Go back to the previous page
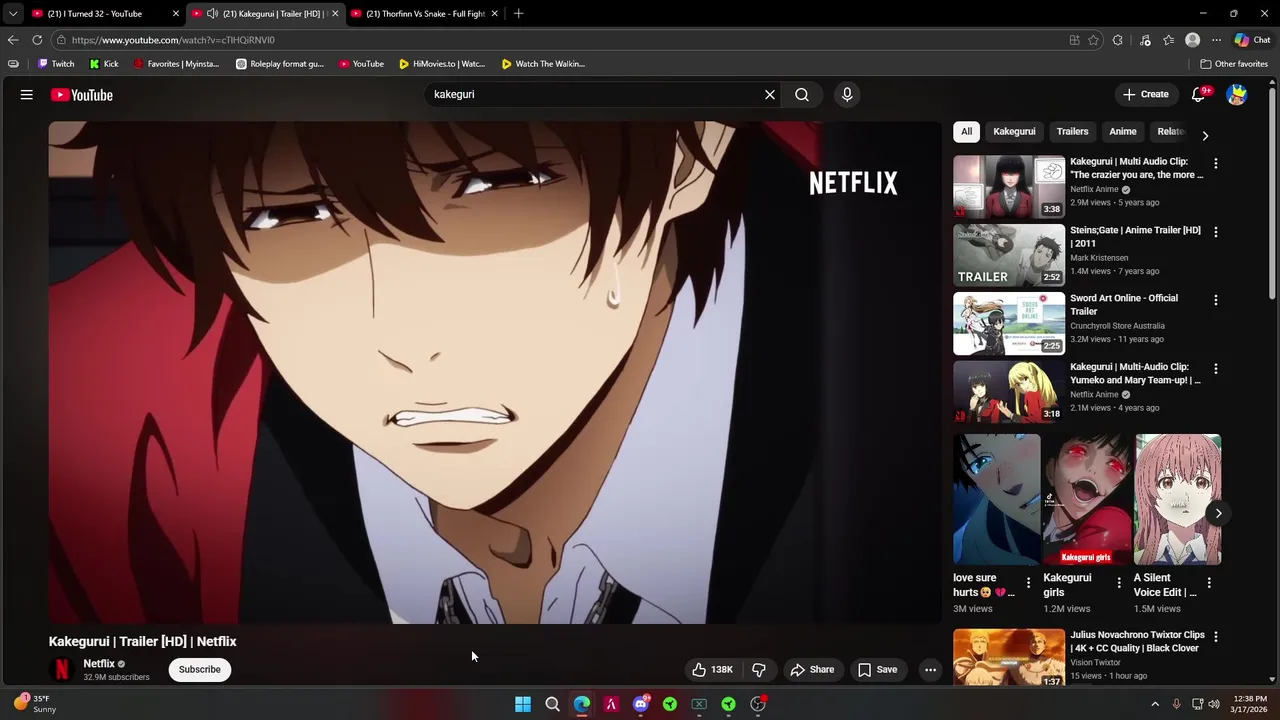This screenshot has width=1280, height=720. pos(12,40)
